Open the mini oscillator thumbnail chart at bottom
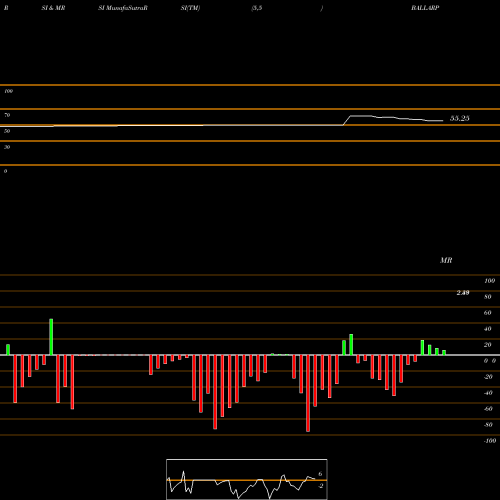Viewport: 500px width, 500px height. tap(247, 479)
